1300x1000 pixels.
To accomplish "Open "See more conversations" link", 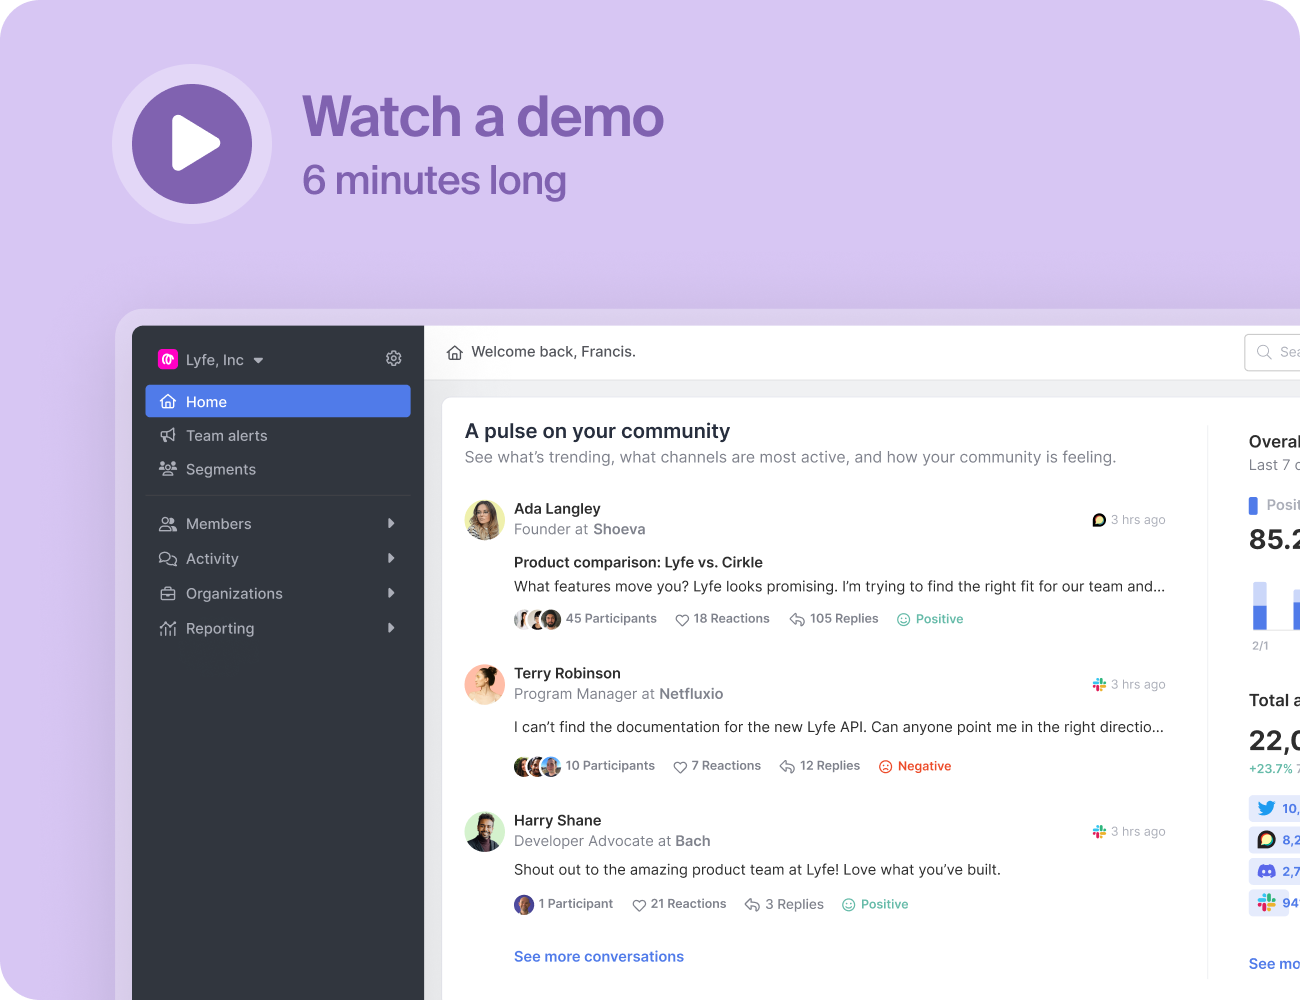I will (x=598, y=956).
